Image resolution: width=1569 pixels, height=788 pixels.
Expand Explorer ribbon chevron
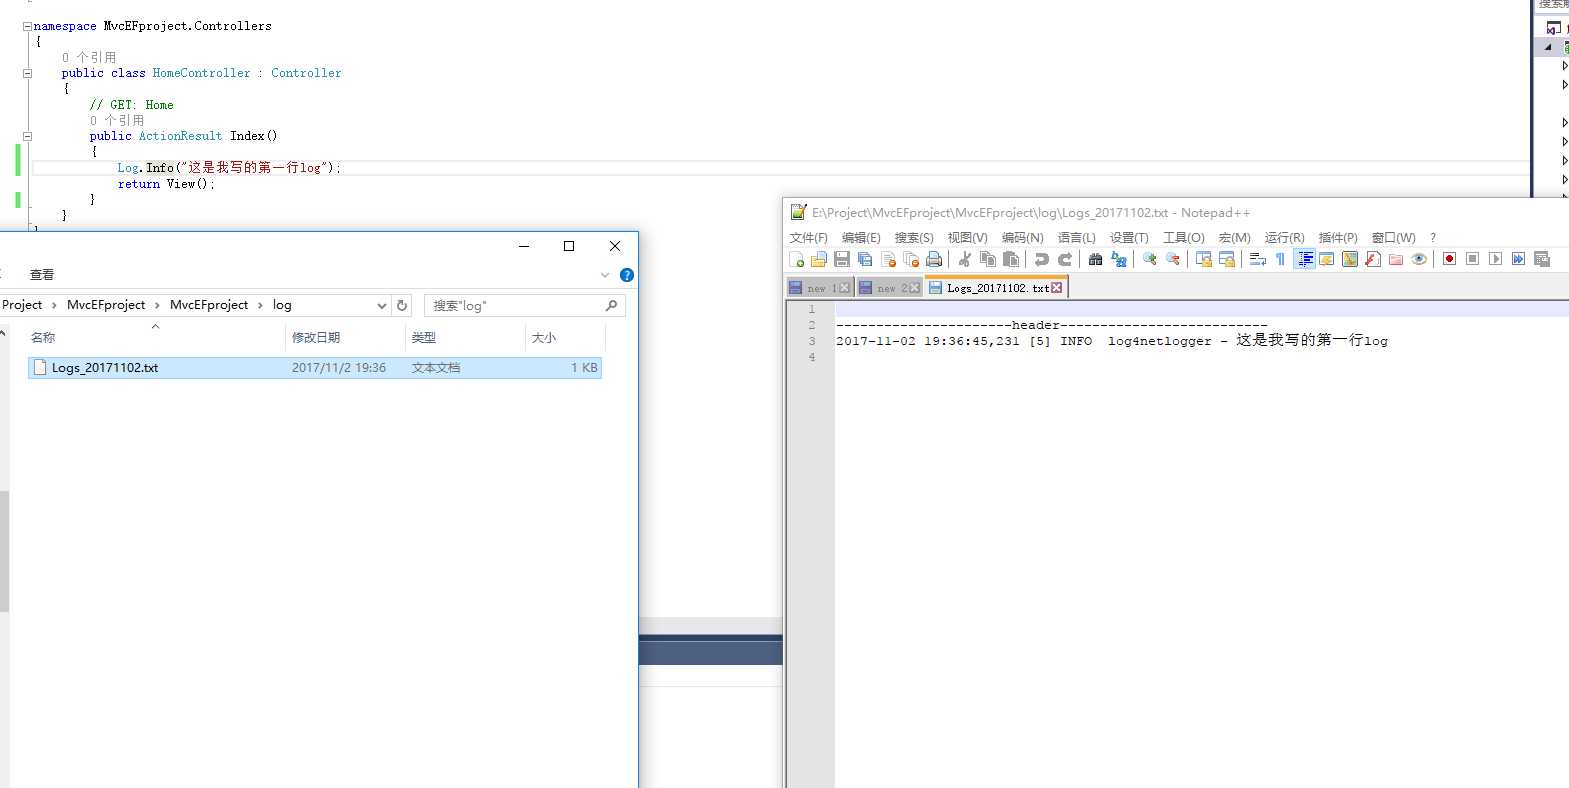[x=605, y=275]
